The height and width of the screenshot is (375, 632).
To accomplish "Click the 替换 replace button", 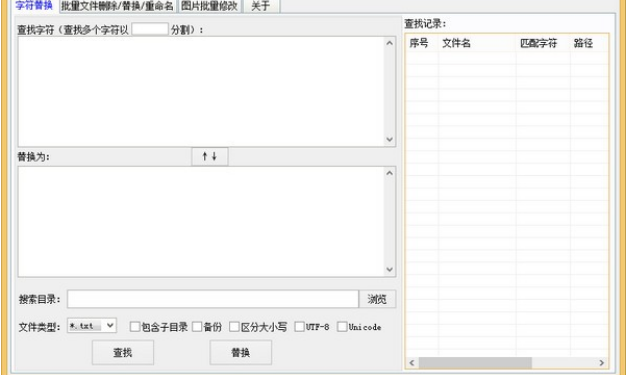I will 241,352.
